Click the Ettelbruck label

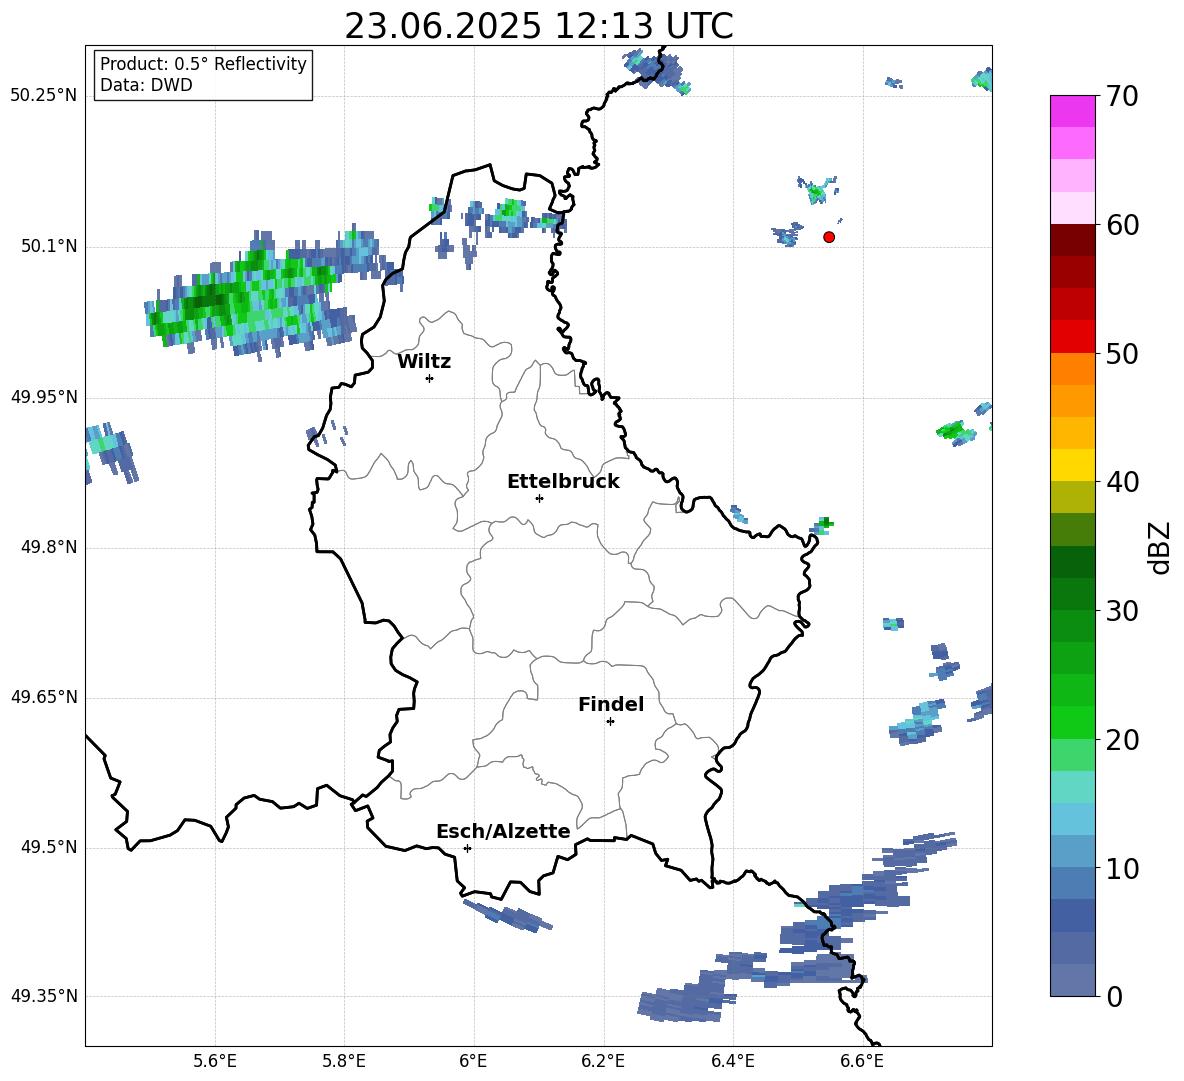(563, 482)
